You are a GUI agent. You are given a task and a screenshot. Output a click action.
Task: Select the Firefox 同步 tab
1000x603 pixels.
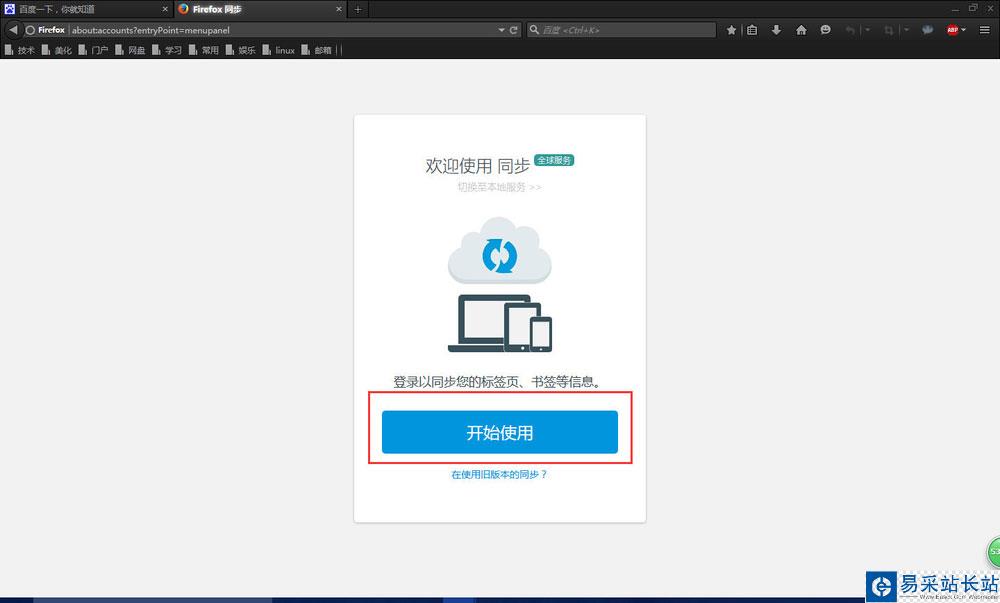(x=260, y=9)
